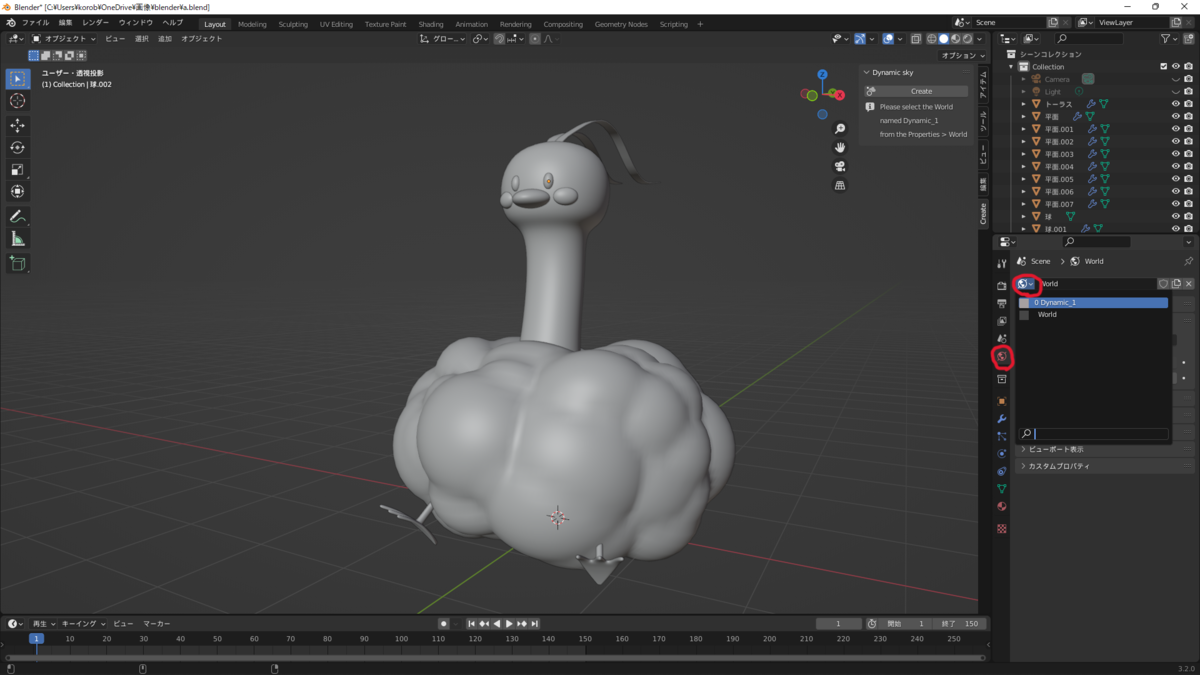This screenshot has height=675, width=1200.
Task: Open the ファイル menu
Action: (35, 23)
